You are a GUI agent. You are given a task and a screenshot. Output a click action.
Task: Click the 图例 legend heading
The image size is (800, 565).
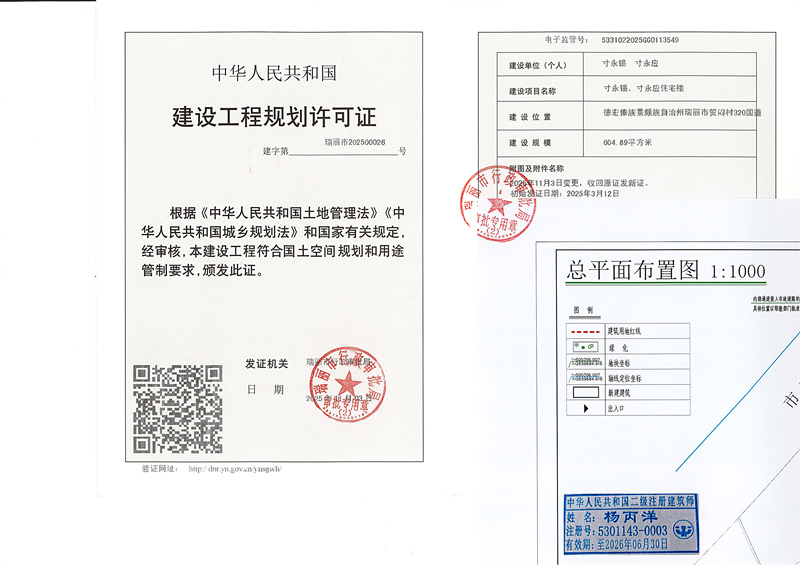pos(583,310)
